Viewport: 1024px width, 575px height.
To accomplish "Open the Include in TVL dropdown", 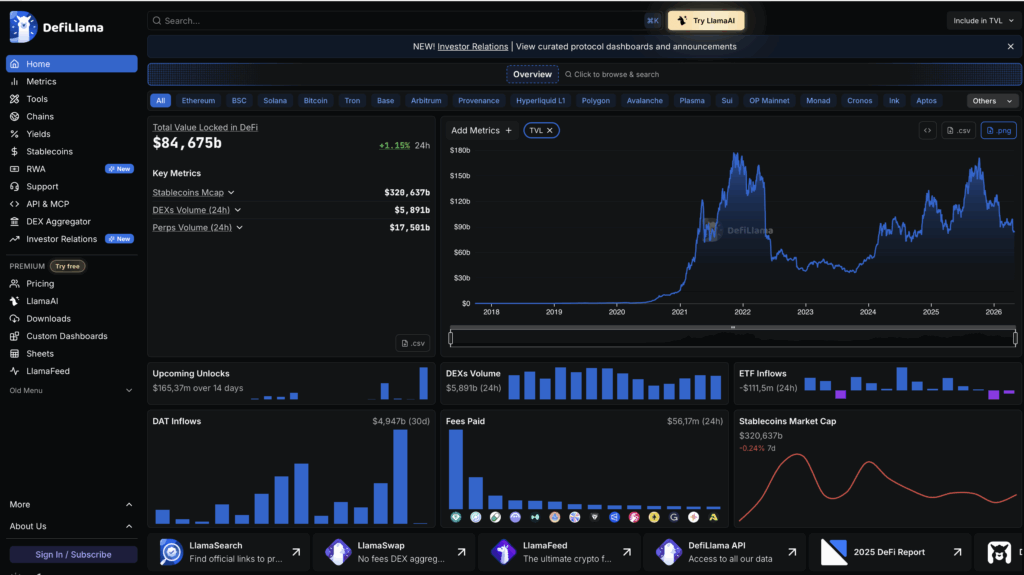I will tap(983, 21).
